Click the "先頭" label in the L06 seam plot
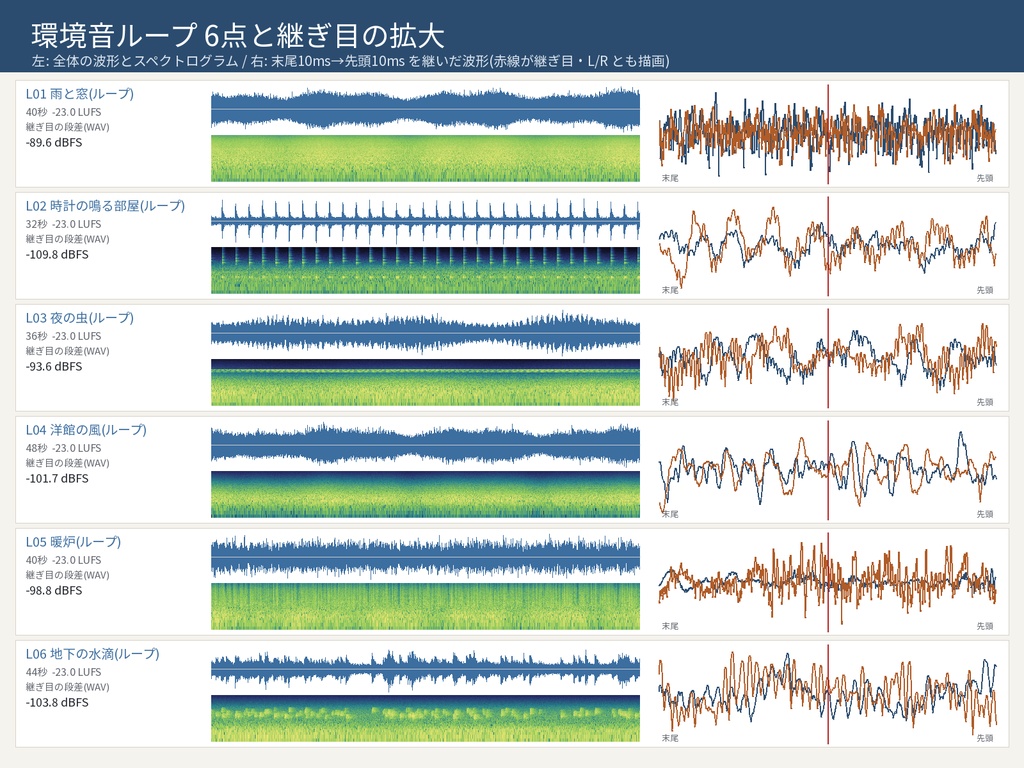1024x768 pixels. 985,738
